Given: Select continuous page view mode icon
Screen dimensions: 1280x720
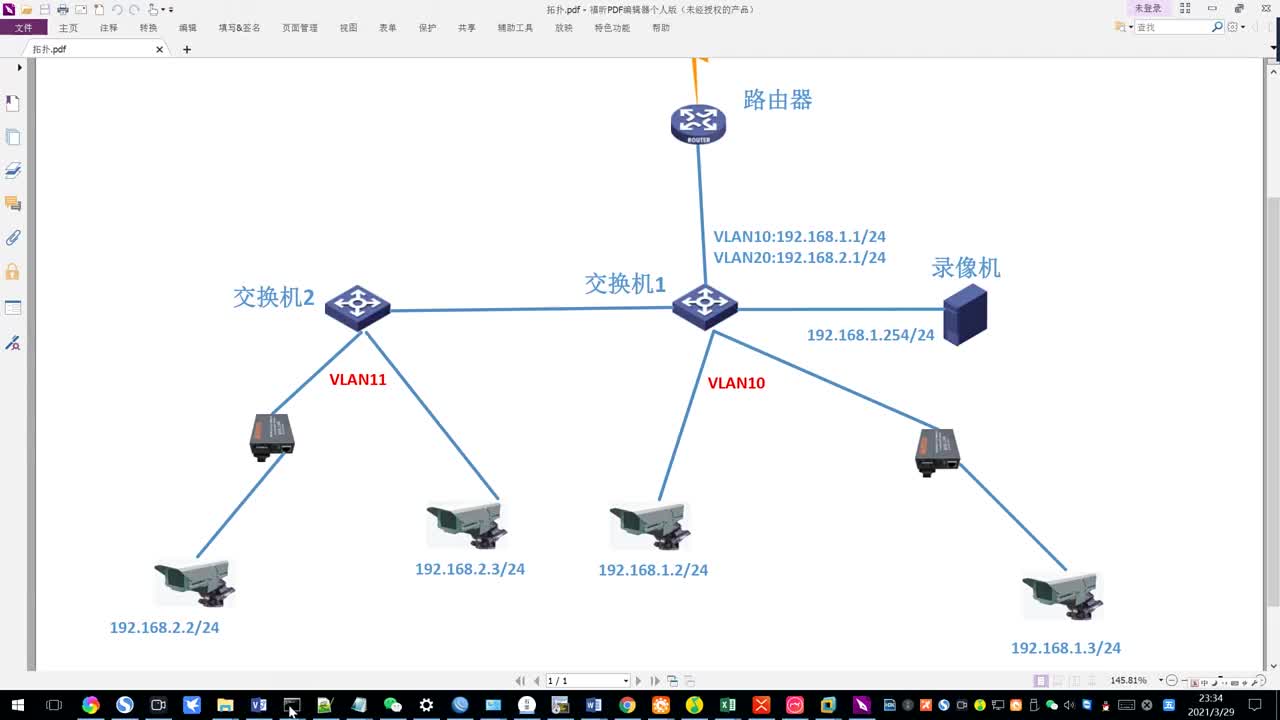Looking at the screenshot, I should tap(1059, 680).
